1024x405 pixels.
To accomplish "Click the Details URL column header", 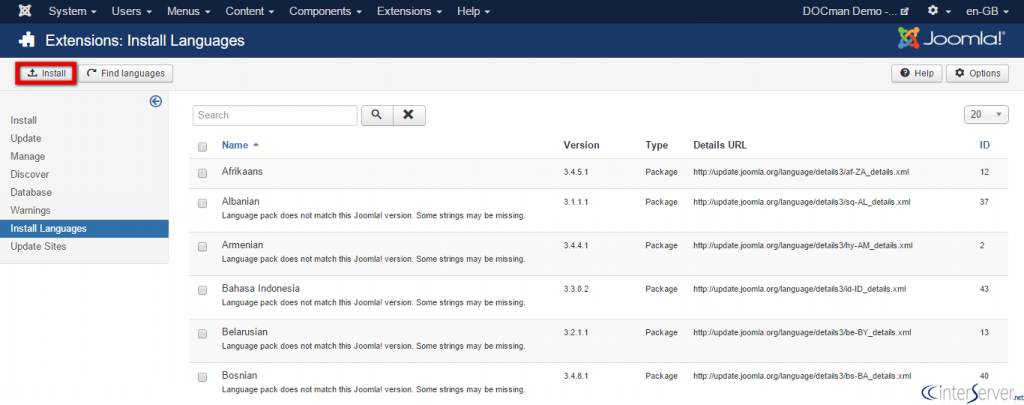I will [x=720, y=145].
